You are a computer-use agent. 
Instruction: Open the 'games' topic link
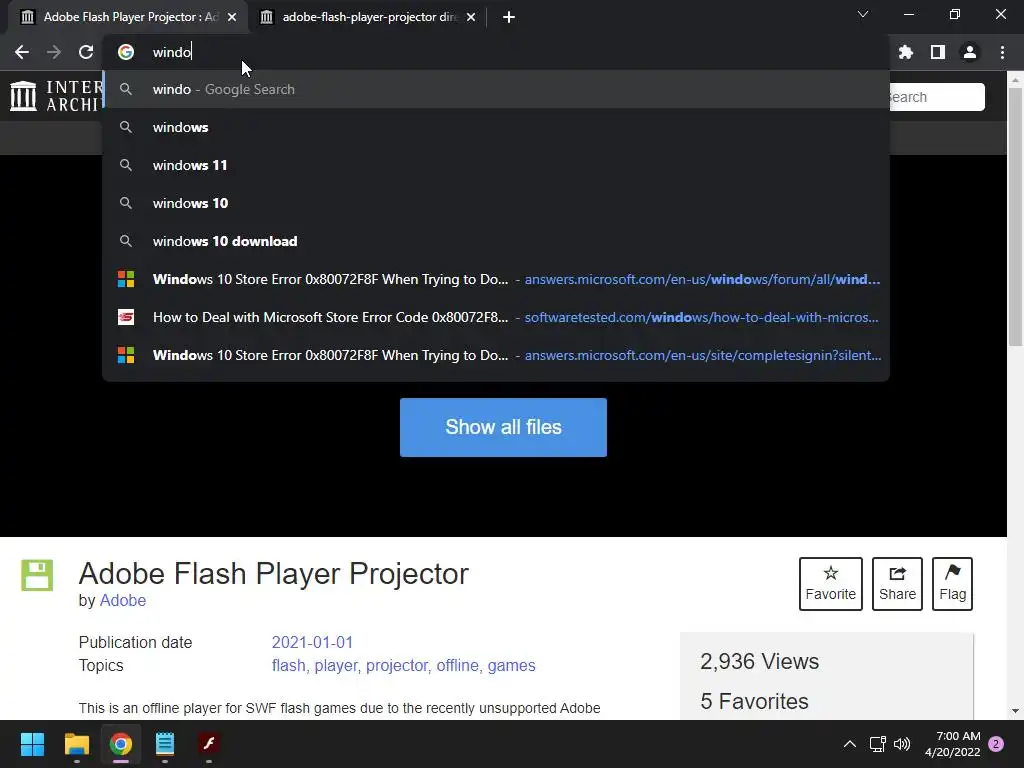click(x=511, y=665)
